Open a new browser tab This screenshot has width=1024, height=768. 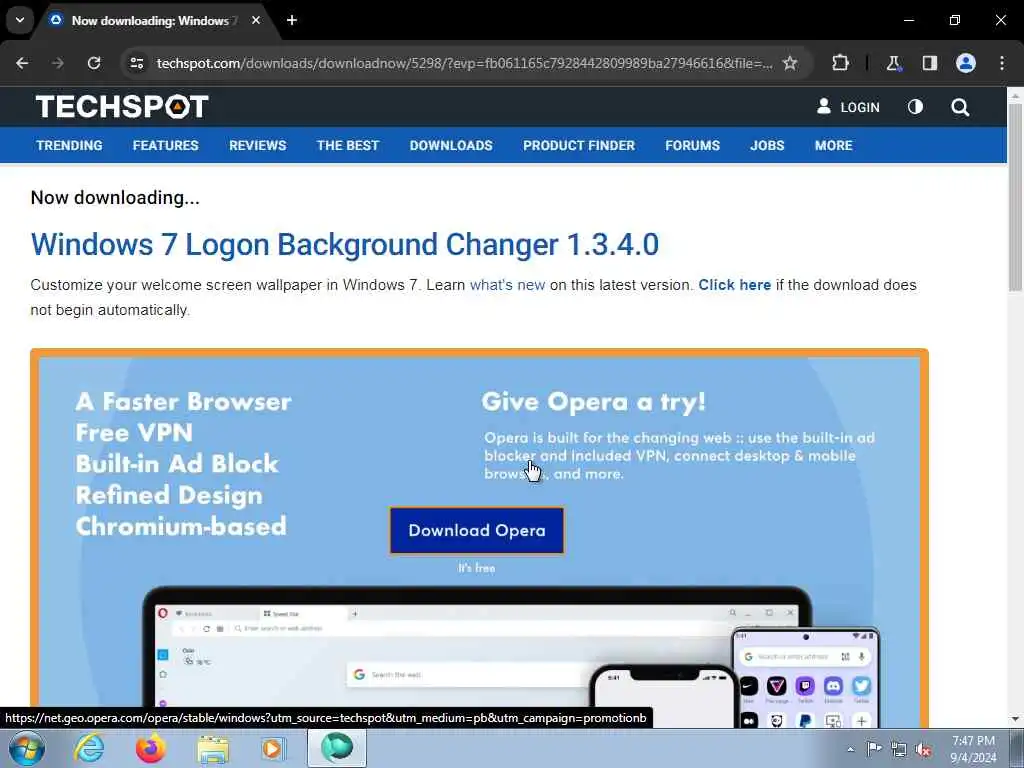(292, 20)
